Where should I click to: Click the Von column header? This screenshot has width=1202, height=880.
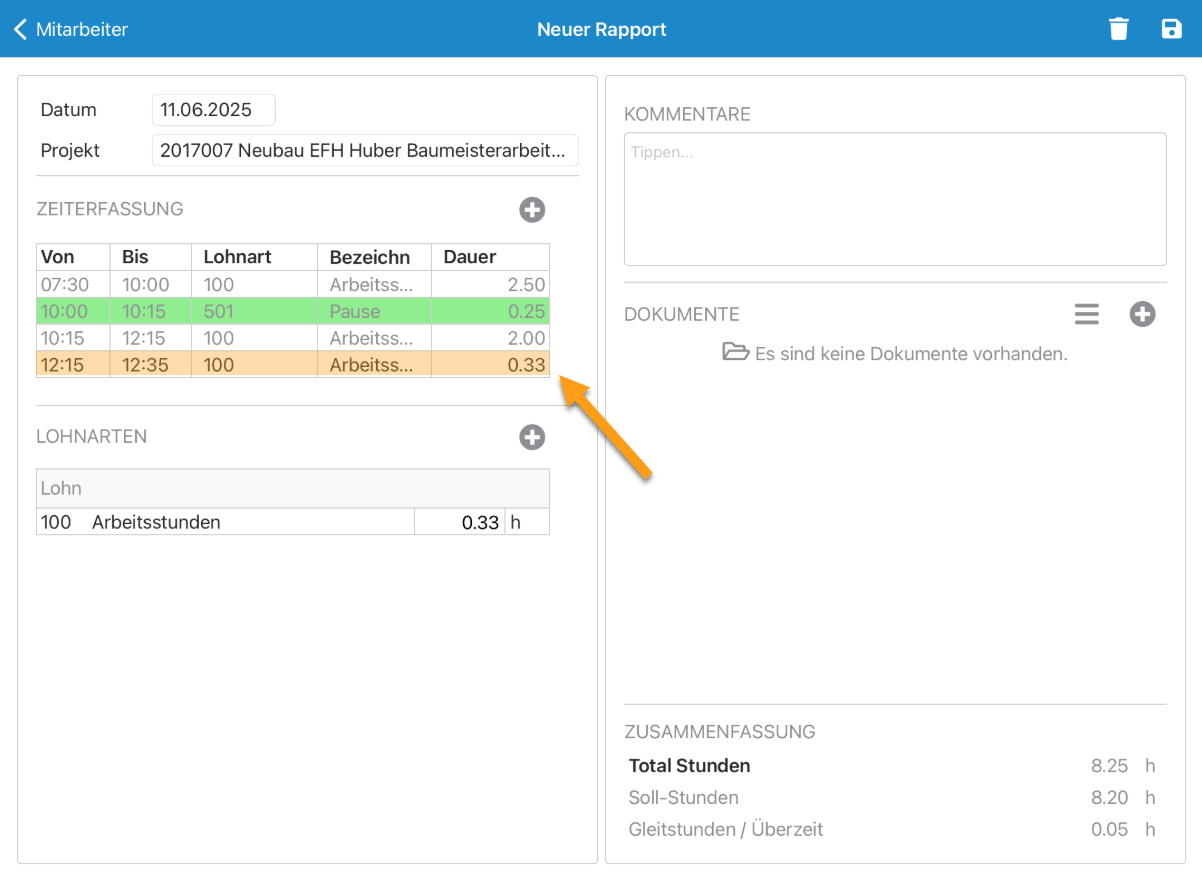tap(72, 257)
